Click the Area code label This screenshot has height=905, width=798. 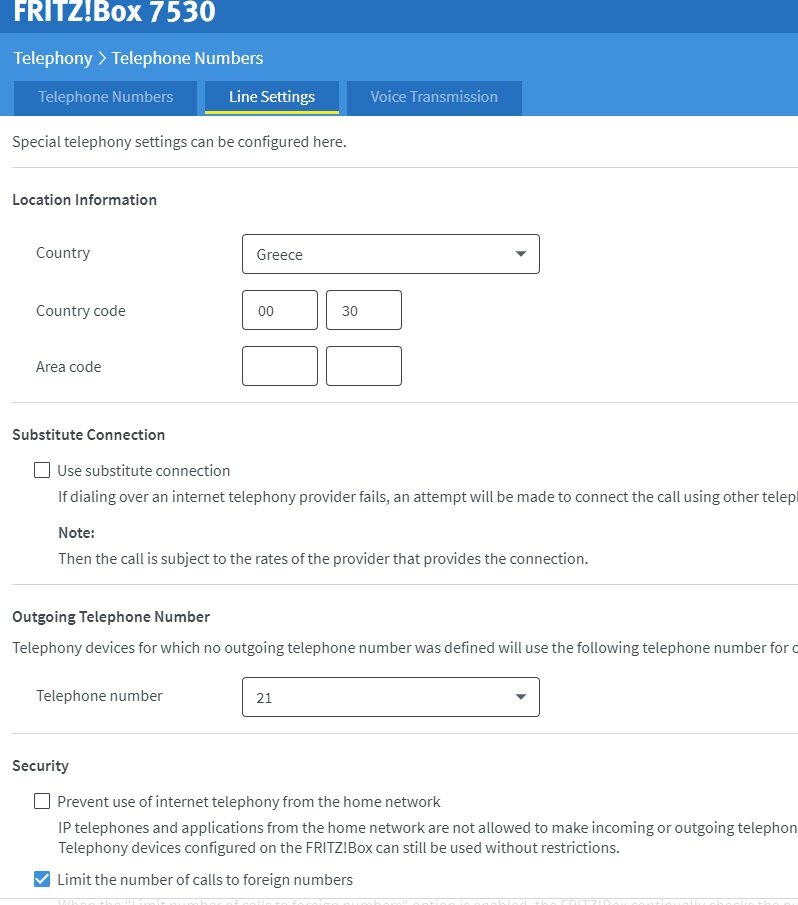coord(69,367)
